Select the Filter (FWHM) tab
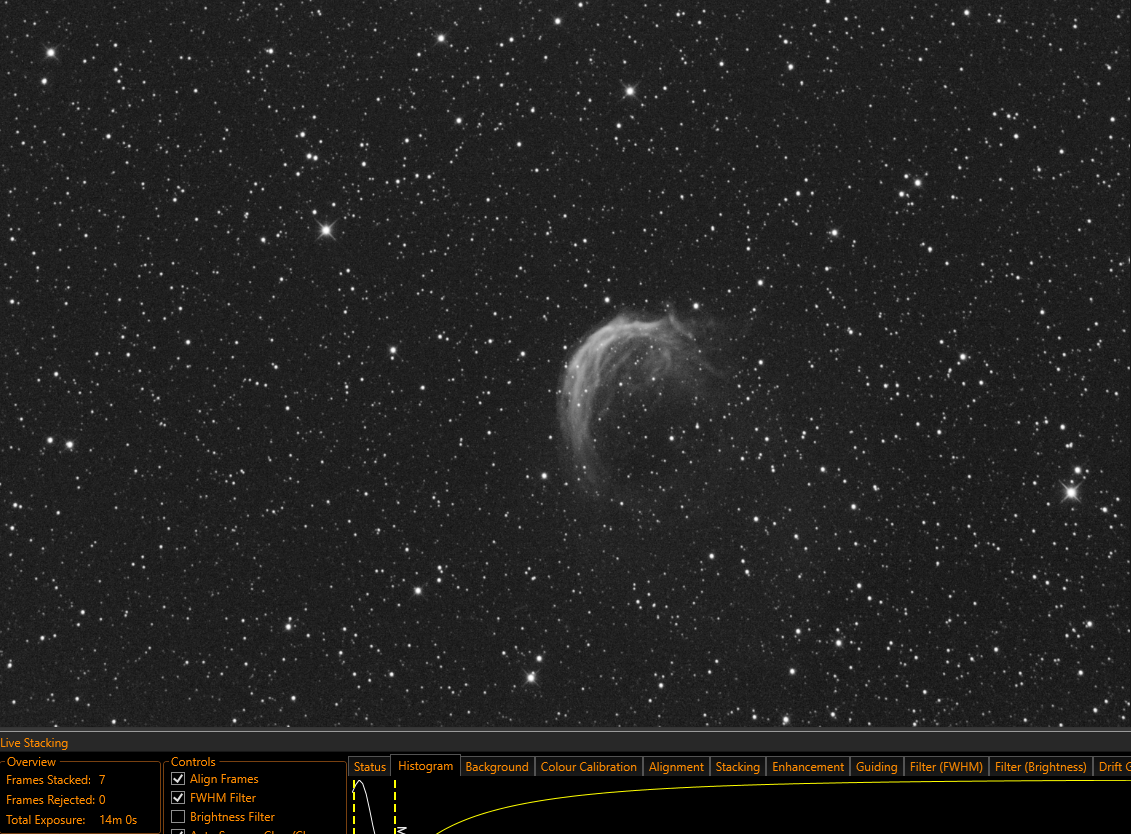This screenshot has height=834, width=1131. (x=946, y=767)
